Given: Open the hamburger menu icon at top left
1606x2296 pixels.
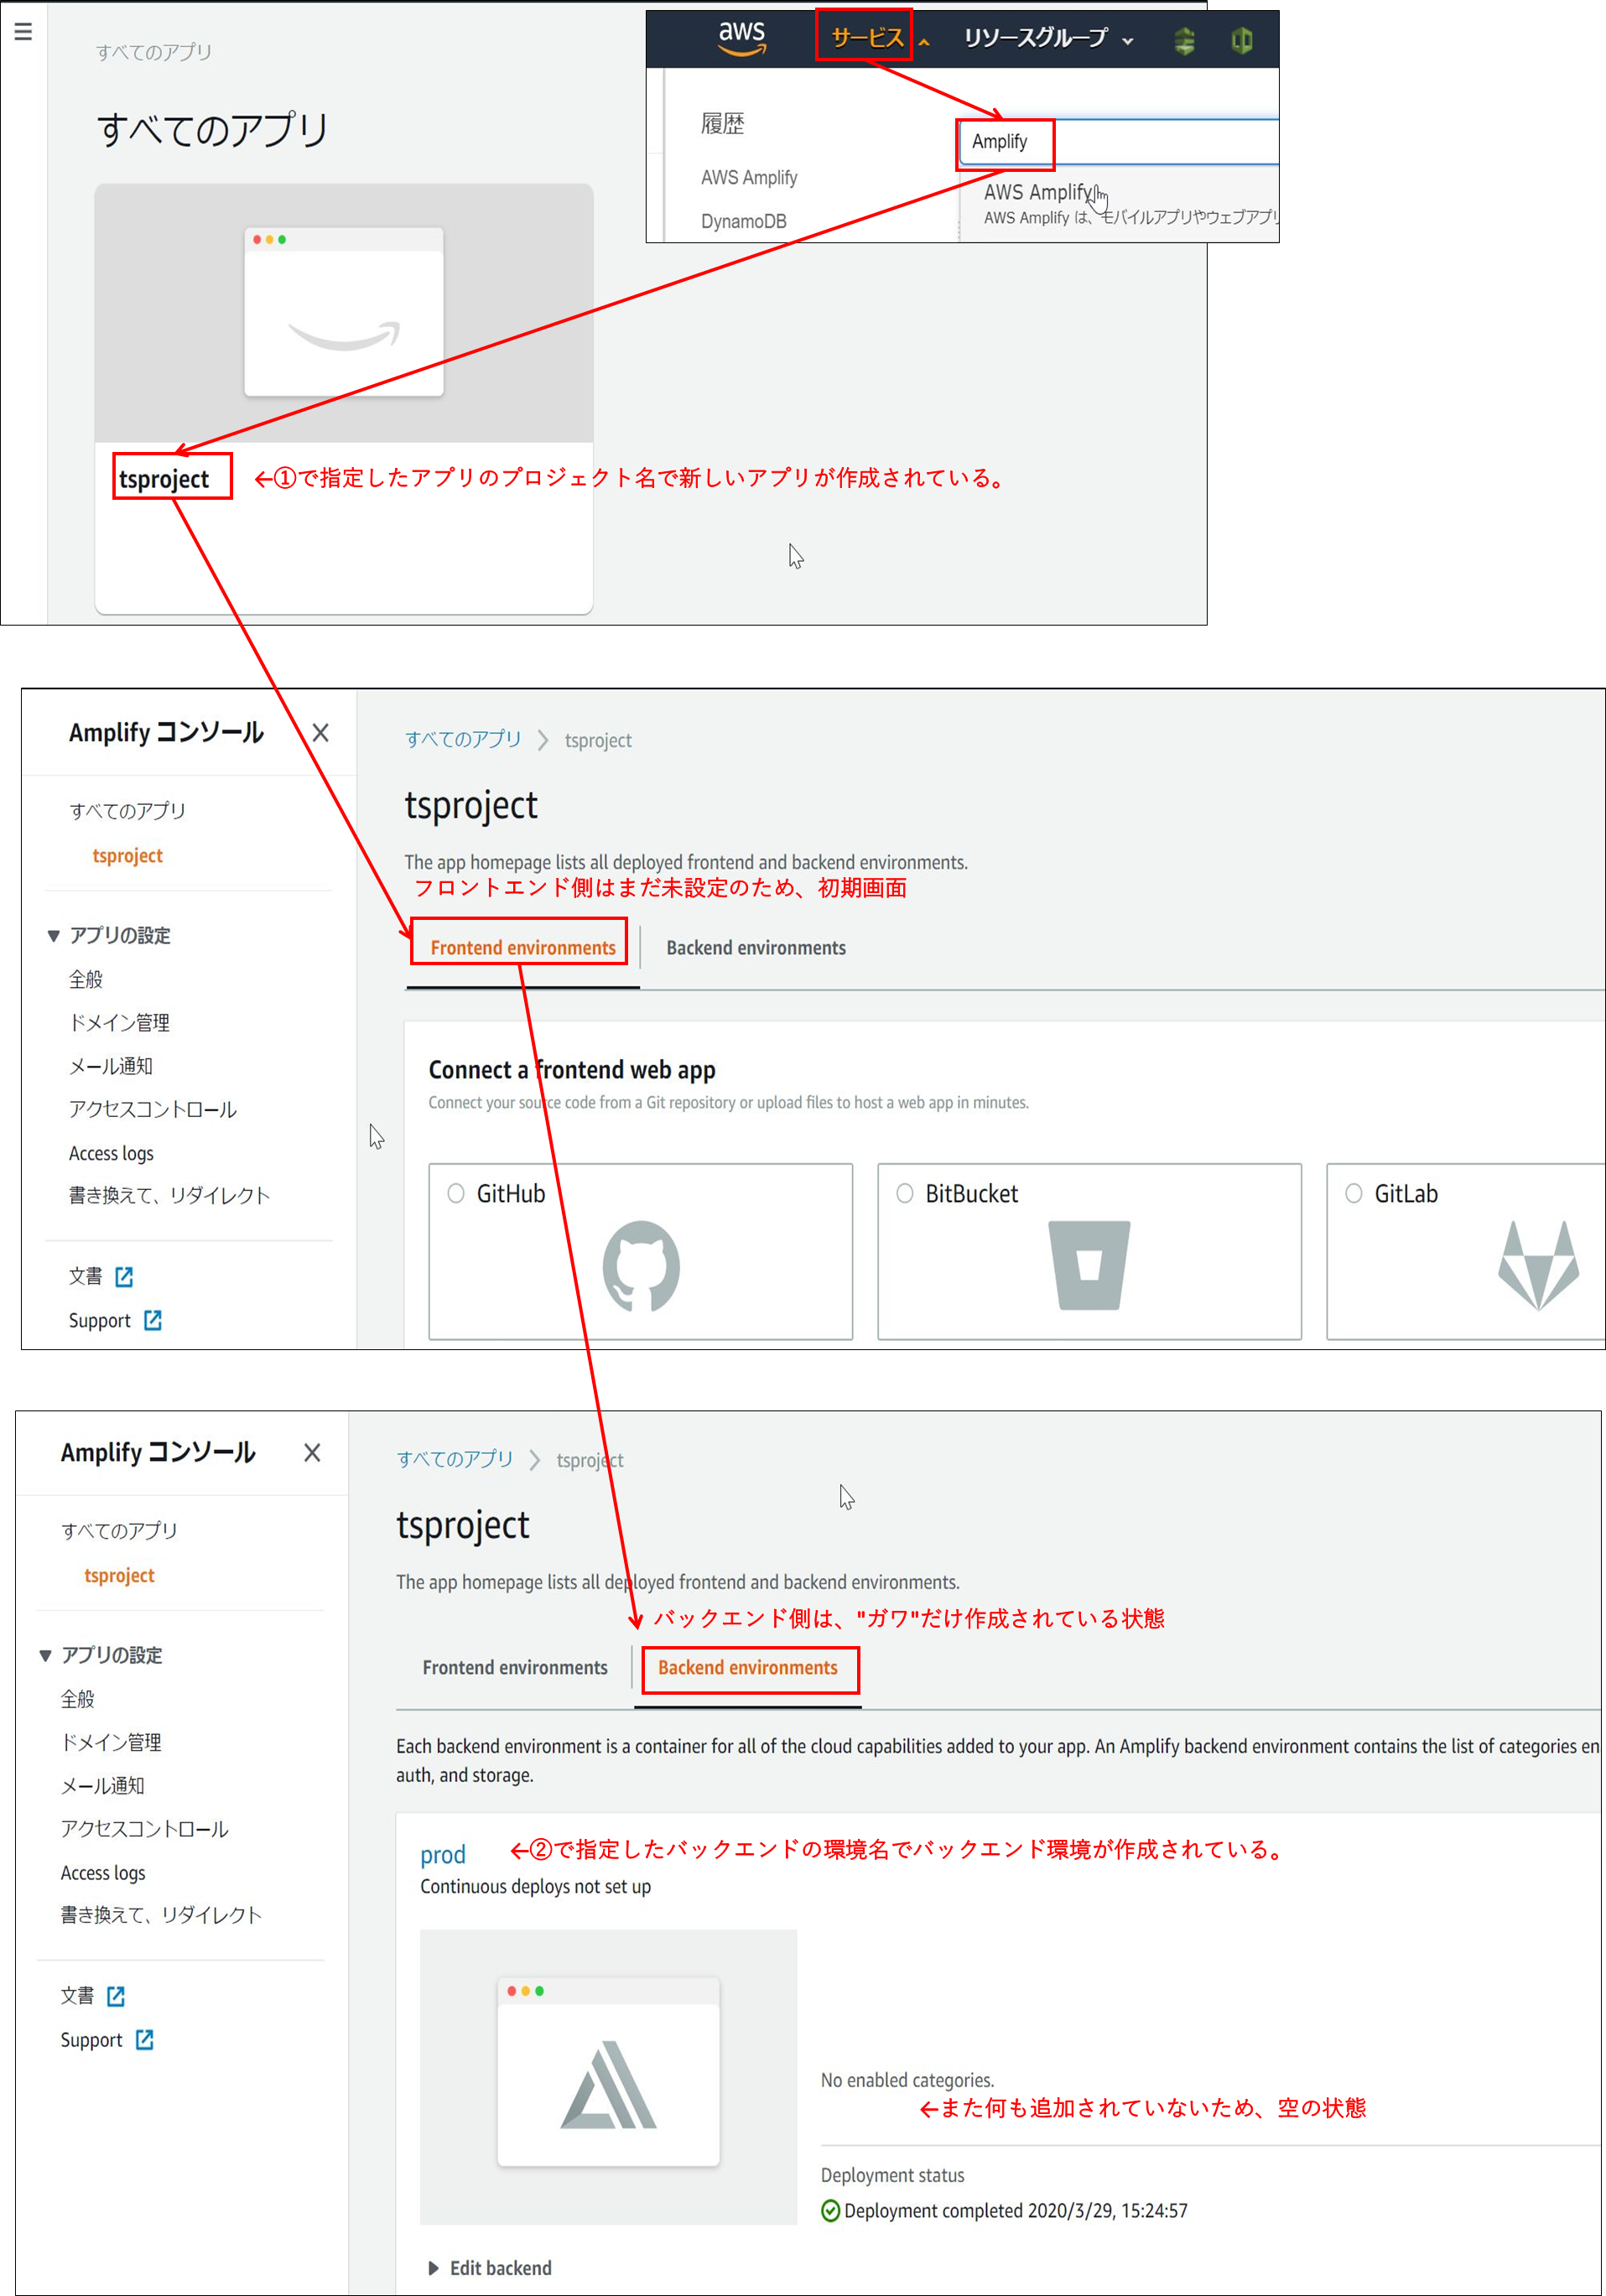Looking at the screenshot, I should [x=23, y=31].
